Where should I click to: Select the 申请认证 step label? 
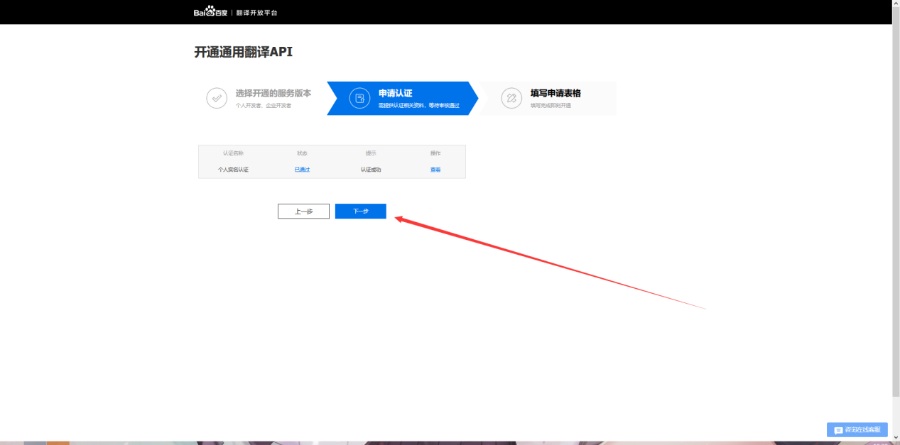tap(395, 93)
